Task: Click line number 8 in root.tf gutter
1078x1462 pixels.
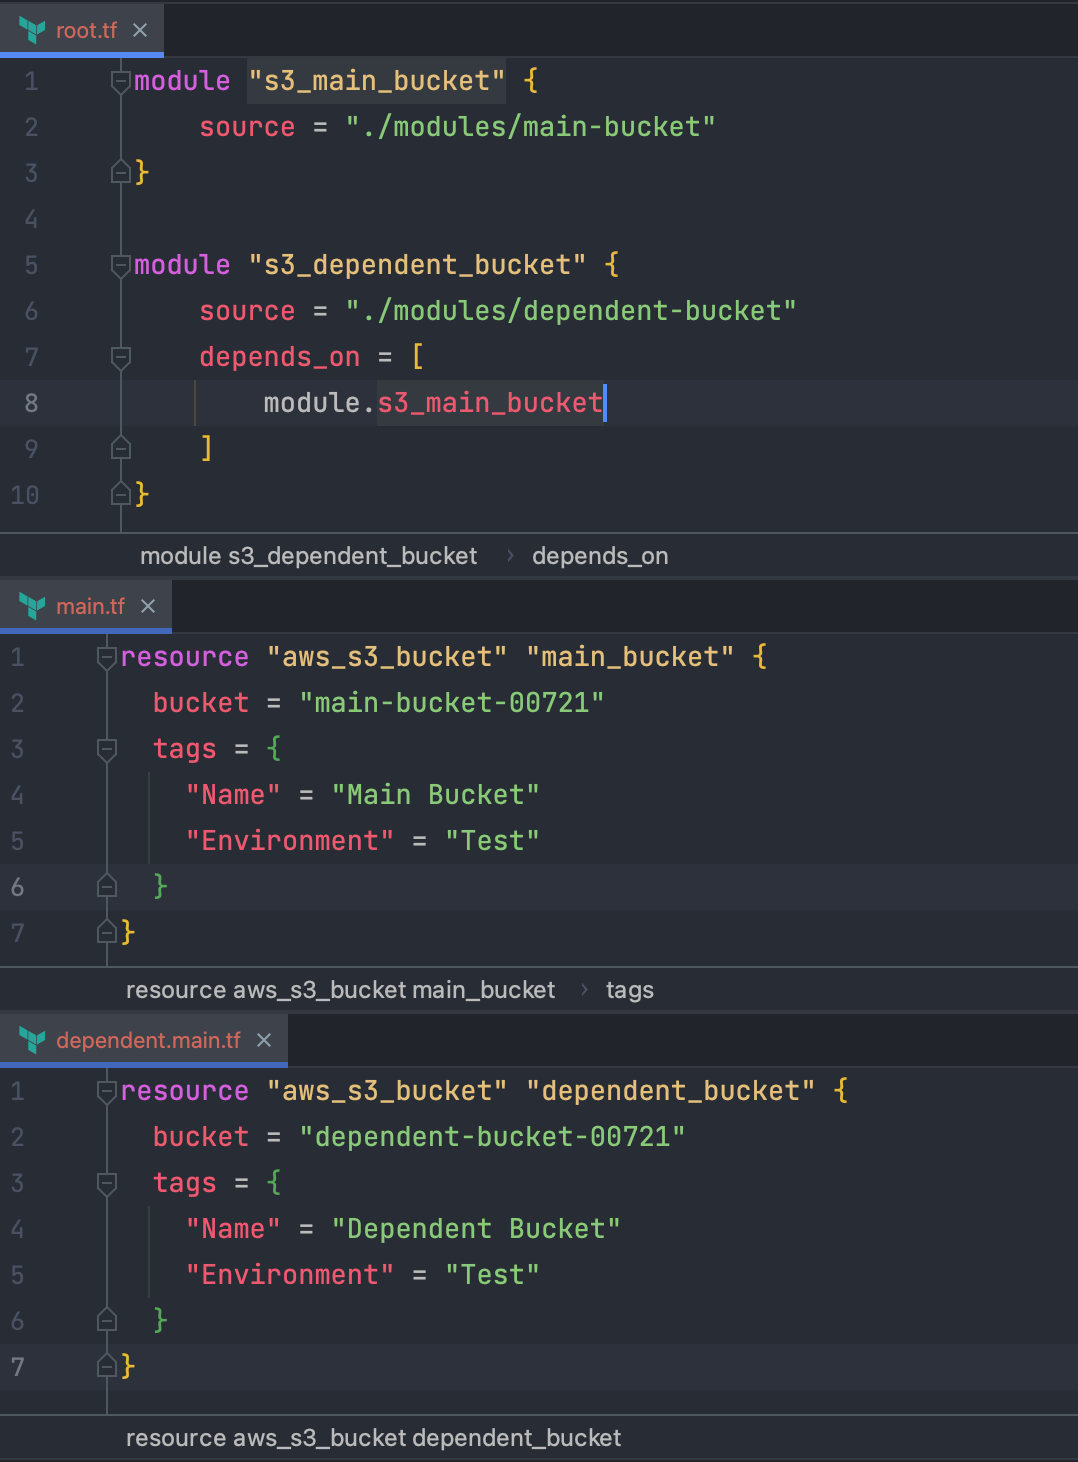Action: pos(30,402)
